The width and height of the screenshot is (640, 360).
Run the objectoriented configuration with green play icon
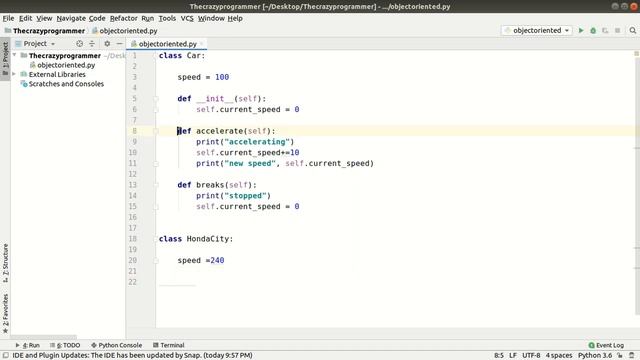tap(581, 31)
